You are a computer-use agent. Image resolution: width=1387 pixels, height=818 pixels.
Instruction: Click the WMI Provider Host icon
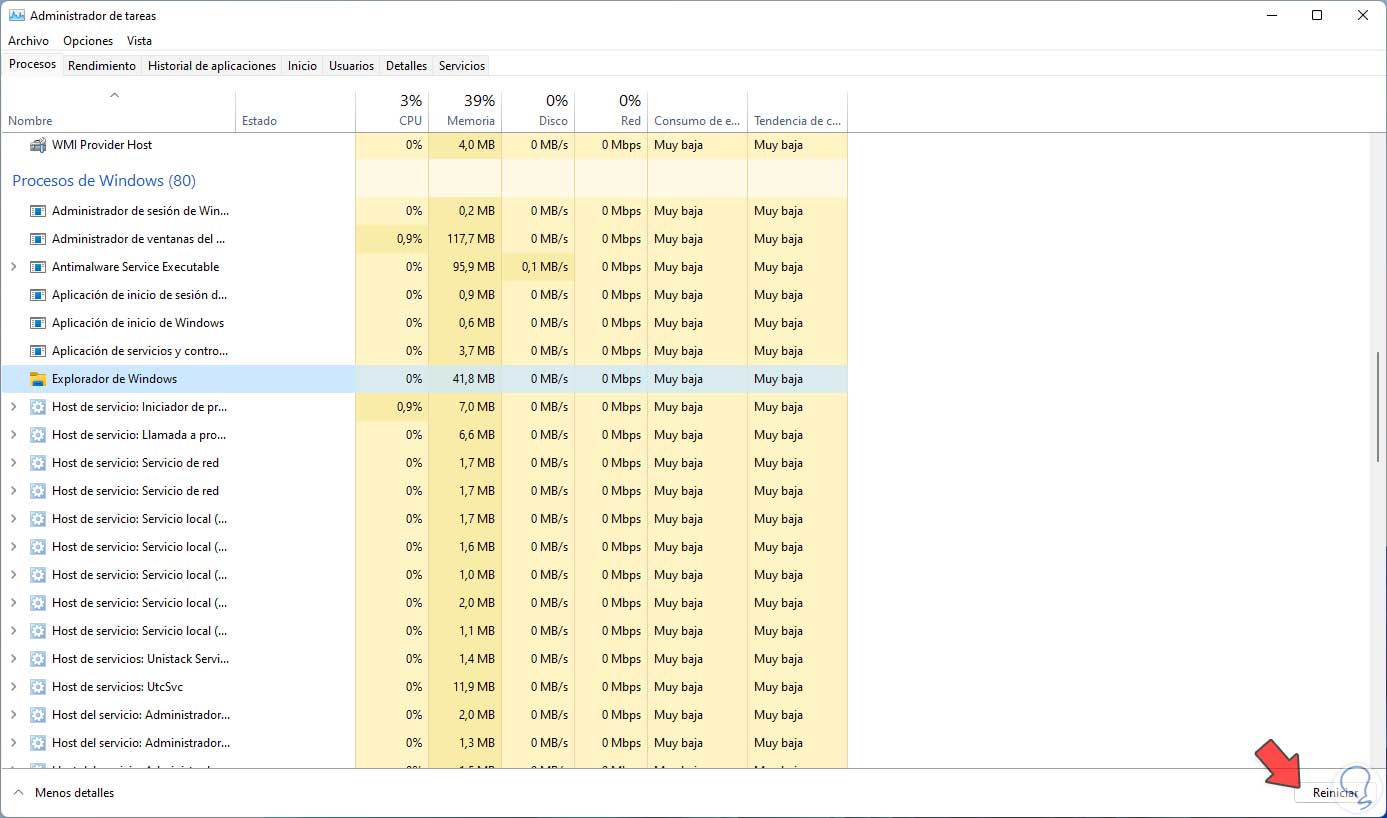click(x=38, y=145)
